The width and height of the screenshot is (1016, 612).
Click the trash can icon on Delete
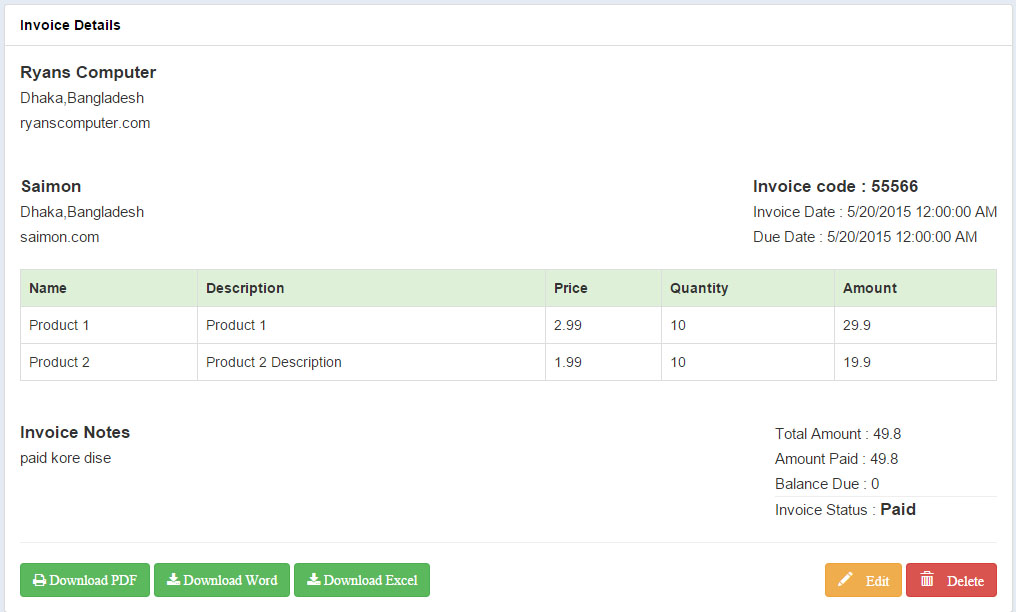(x=927, y=580)
